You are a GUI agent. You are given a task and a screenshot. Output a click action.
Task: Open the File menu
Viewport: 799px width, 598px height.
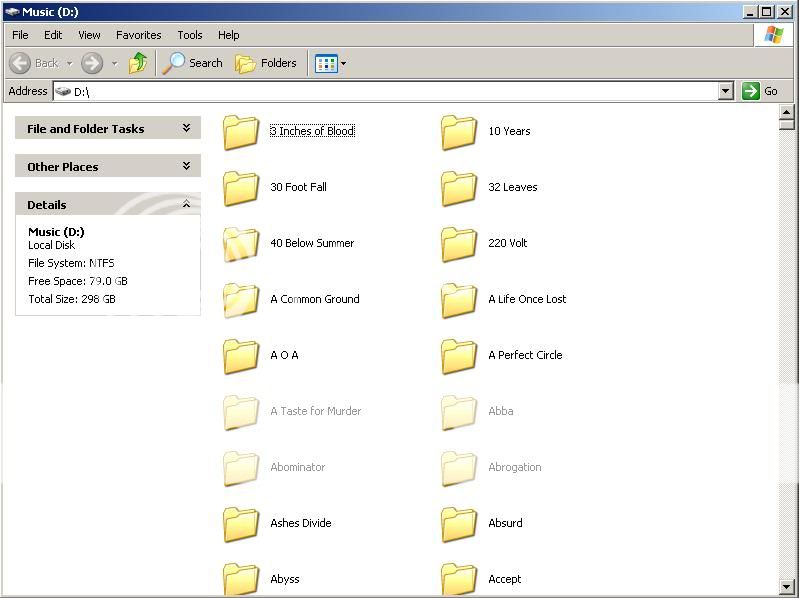tap(20, 35)
